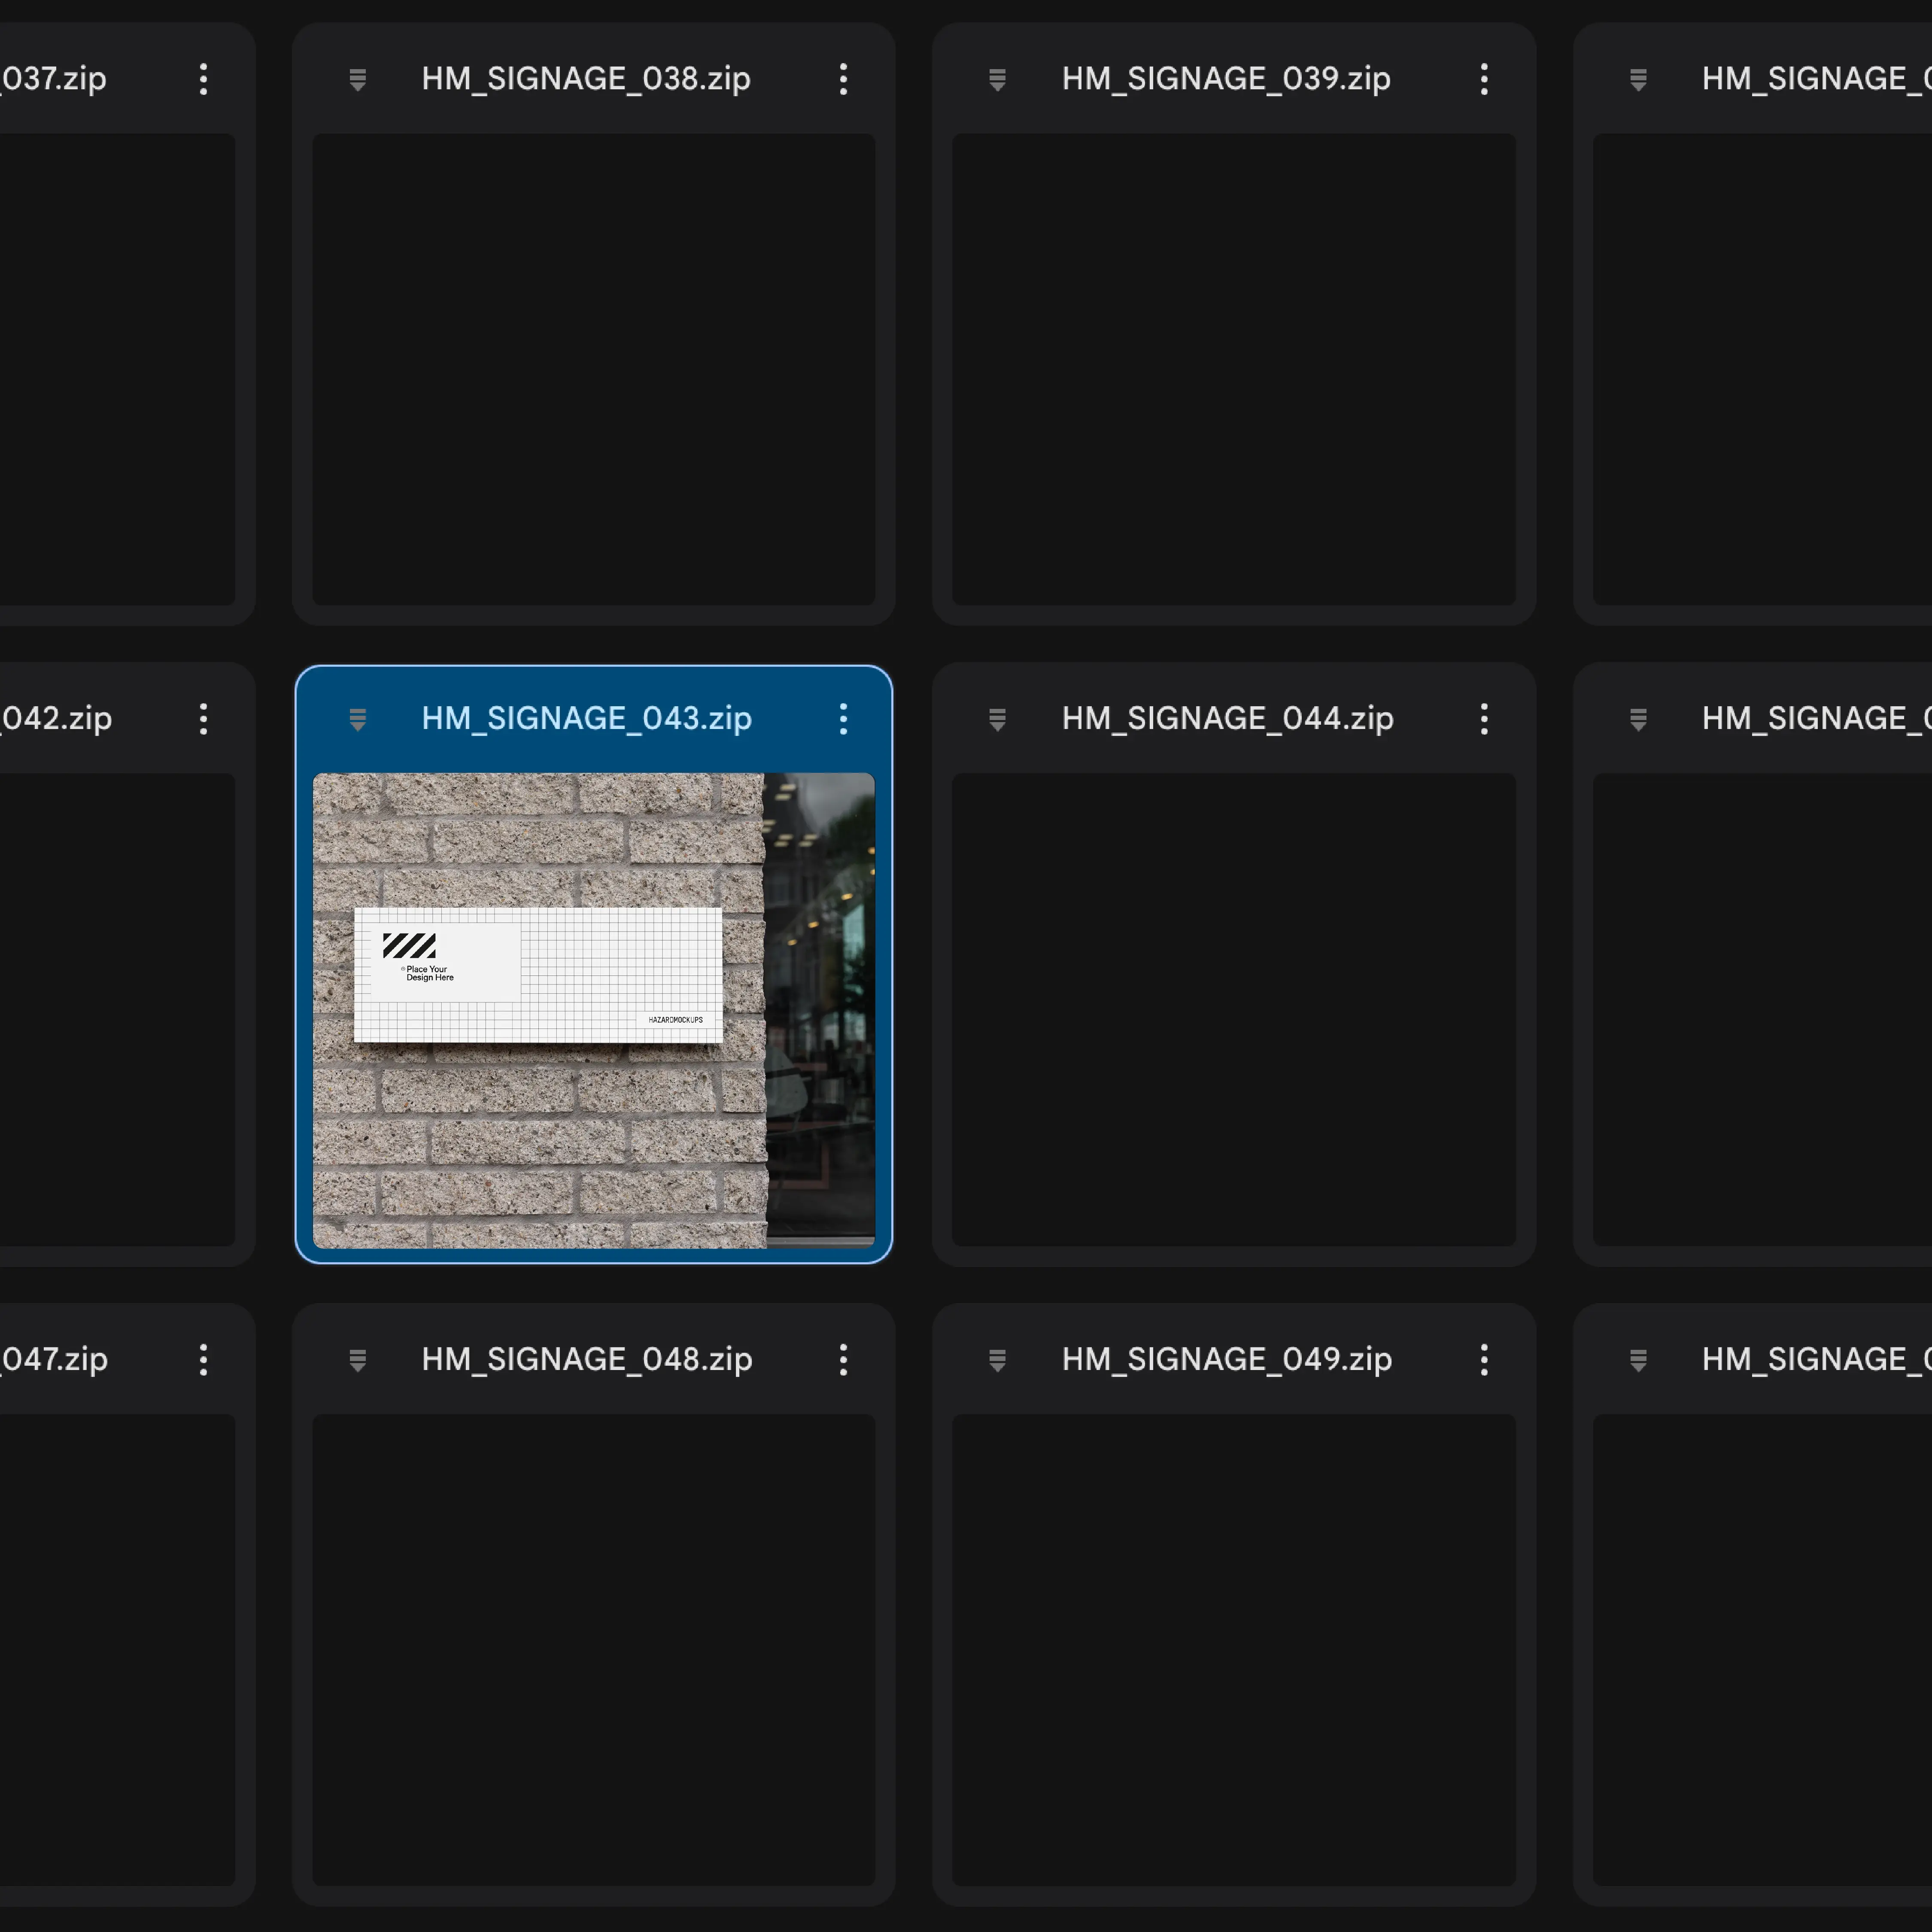1932x1932 pixels.
Task: Click three-dot menu on 037.zip card
Action: click(x=203, y=79)
